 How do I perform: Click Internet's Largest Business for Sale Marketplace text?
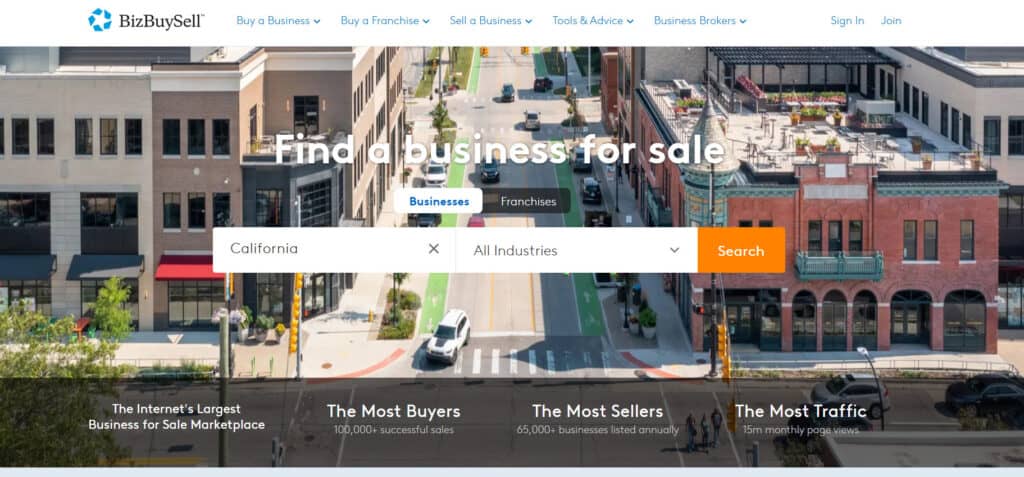coord(176,417)
